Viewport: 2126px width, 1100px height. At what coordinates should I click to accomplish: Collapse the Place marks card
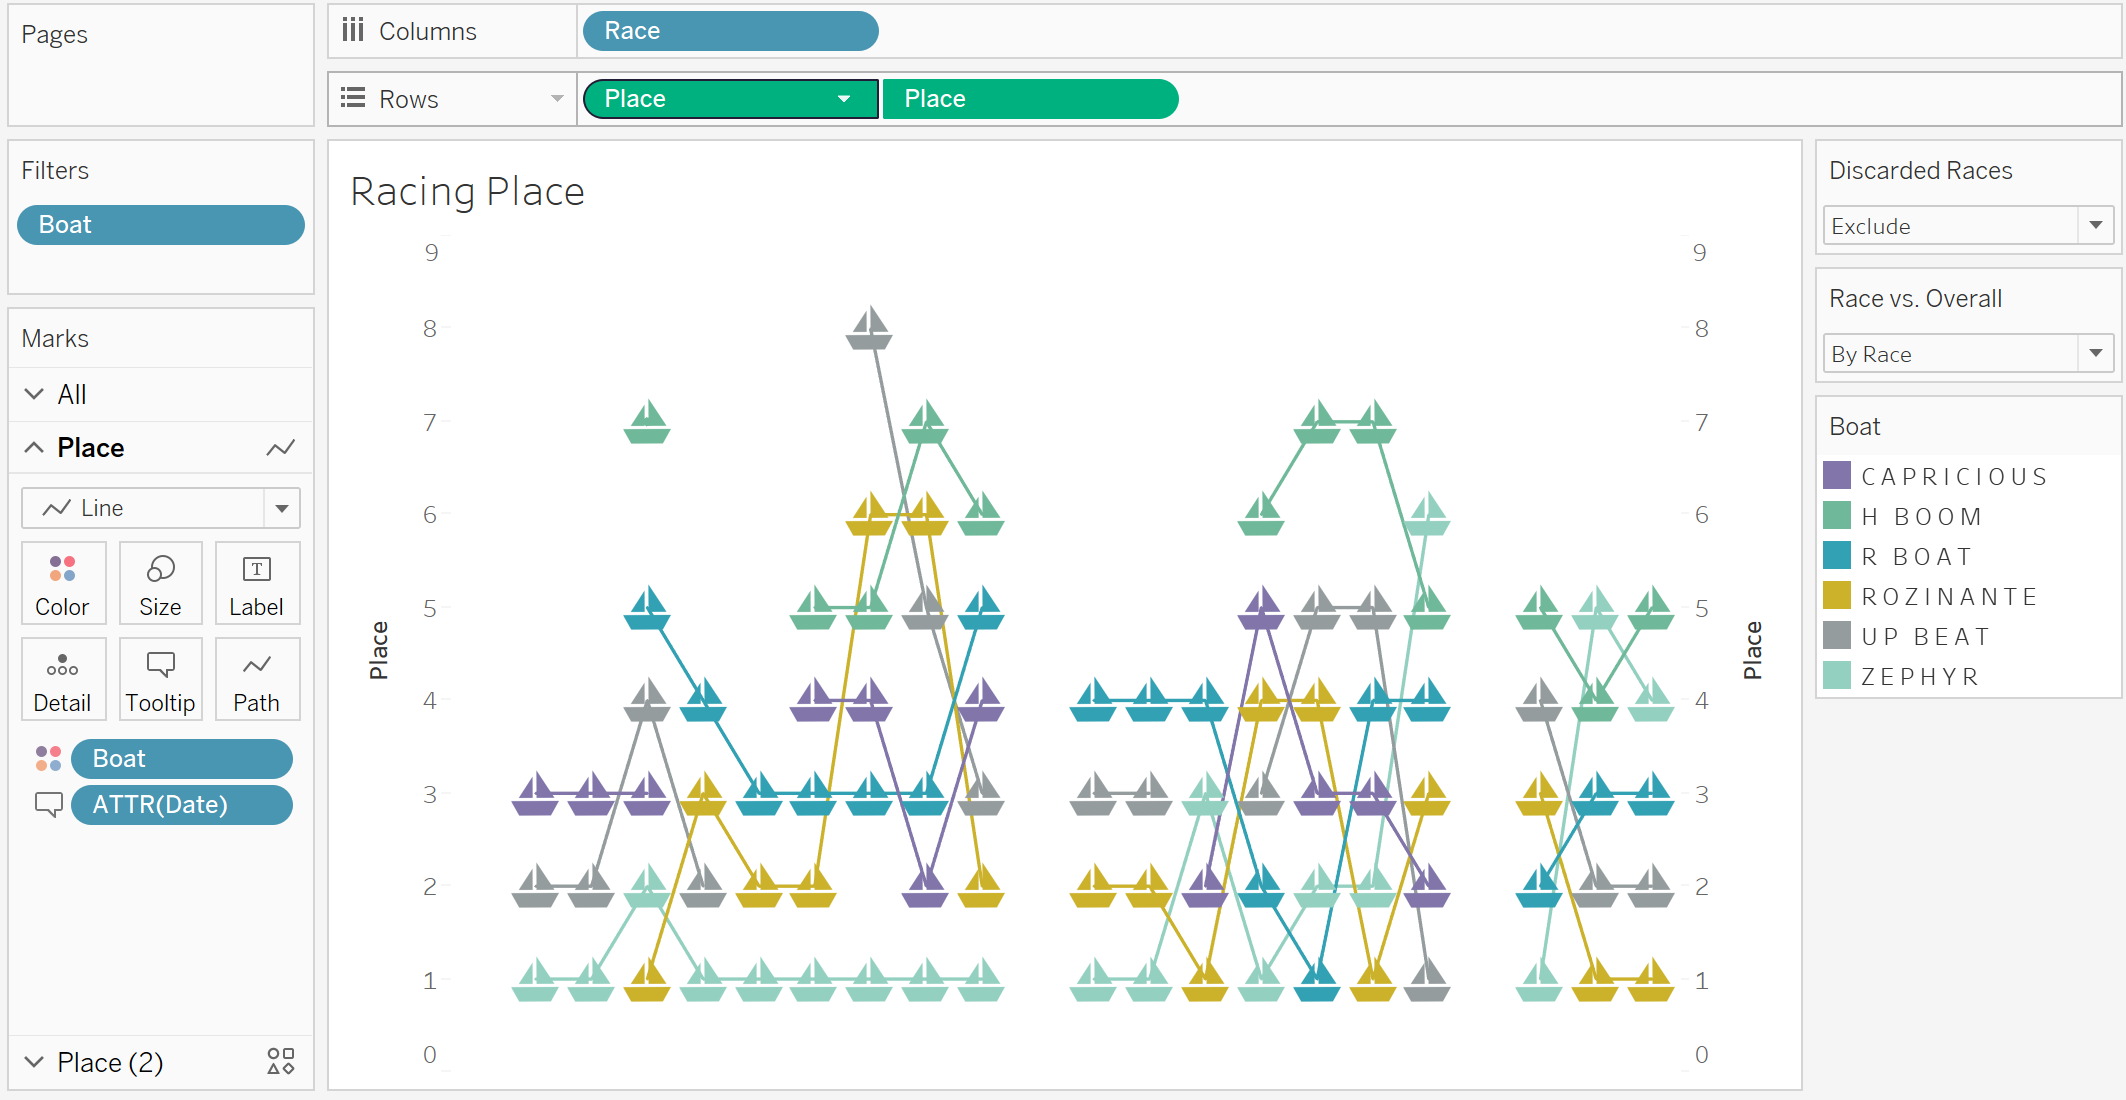(x=34, y=447)
